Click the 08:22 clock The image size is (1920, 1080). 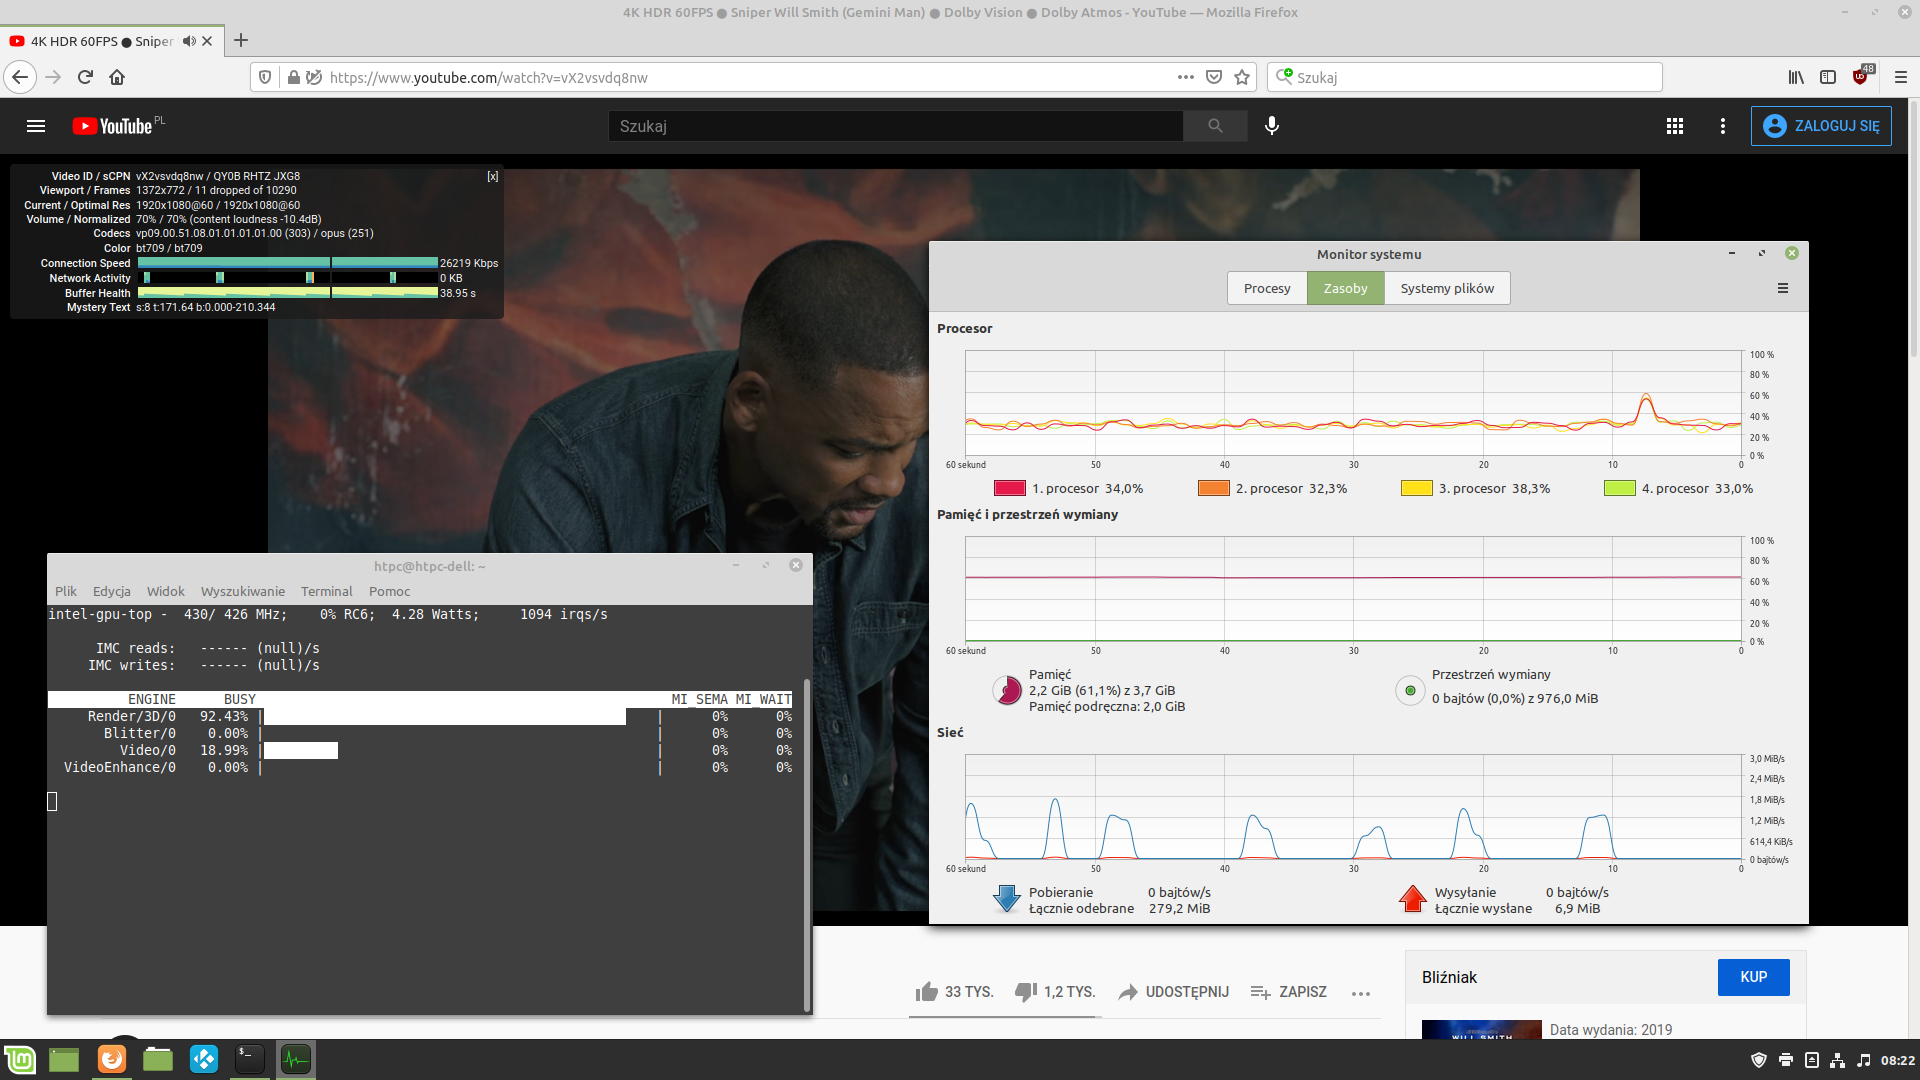pyautogui.click(x=1897, y=1060)
